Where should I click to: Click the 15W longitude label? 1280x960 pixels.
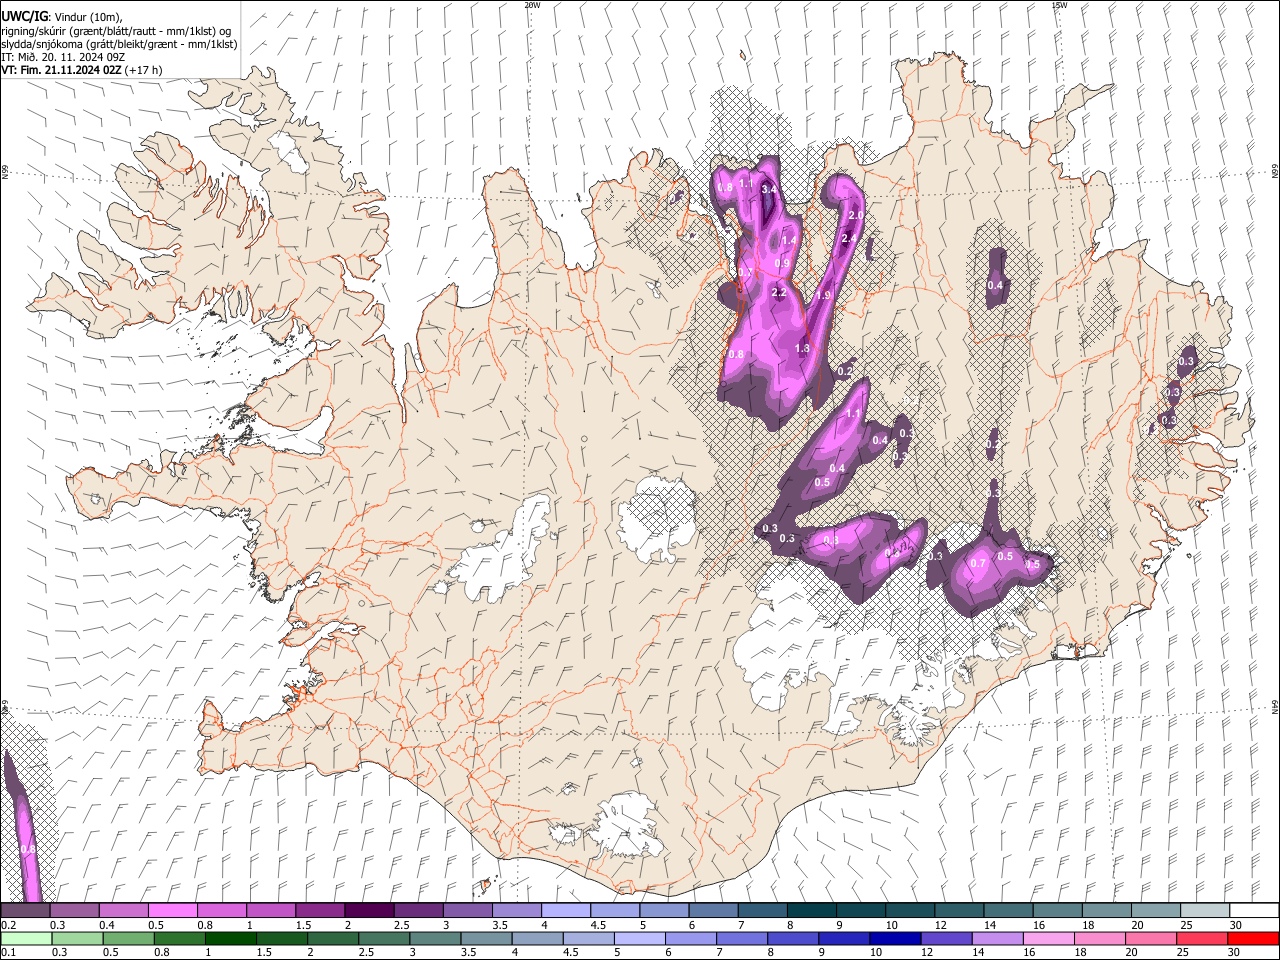(x=1058, y=5)
